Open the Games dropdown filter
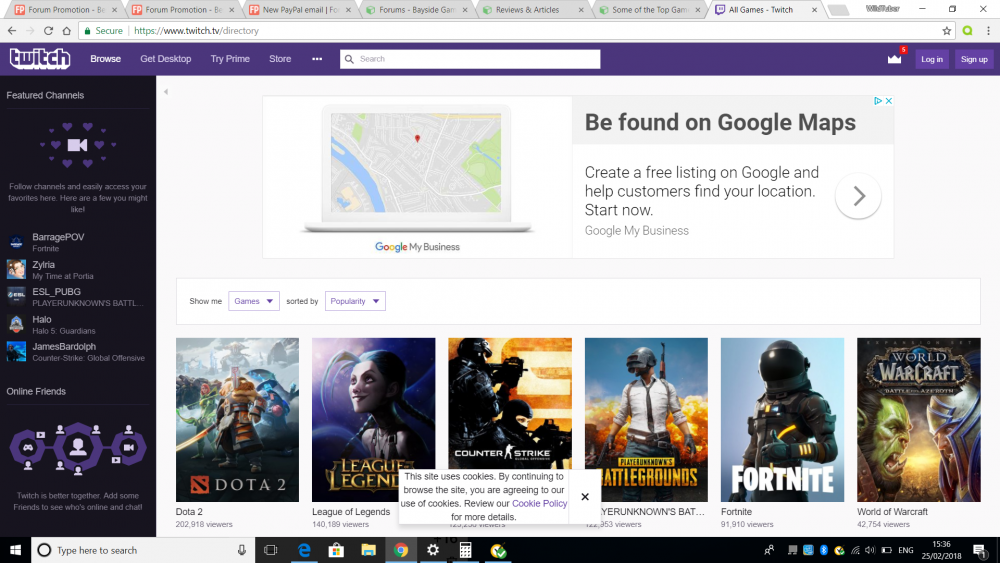This screenshot has height=563, width=1000. (x=254, y=301)
